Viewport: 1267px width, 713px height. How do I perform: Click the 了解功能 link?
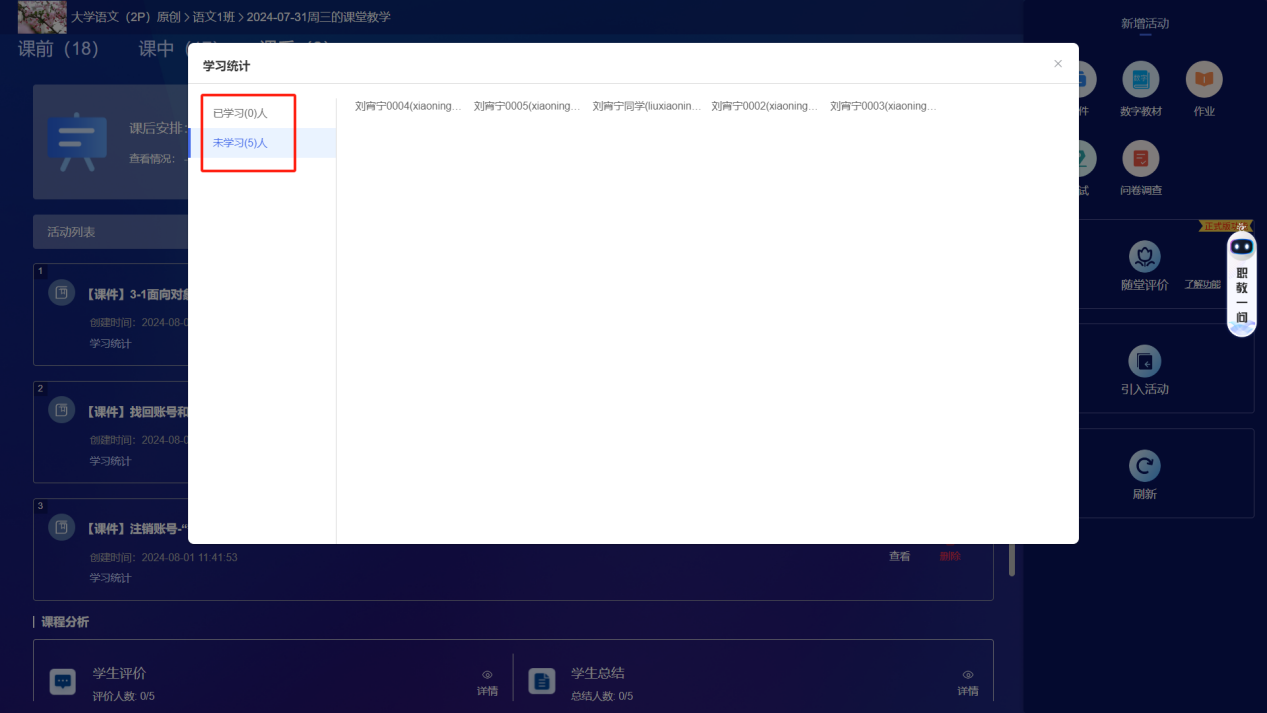pyautogui.click(x=1203, y=285)
